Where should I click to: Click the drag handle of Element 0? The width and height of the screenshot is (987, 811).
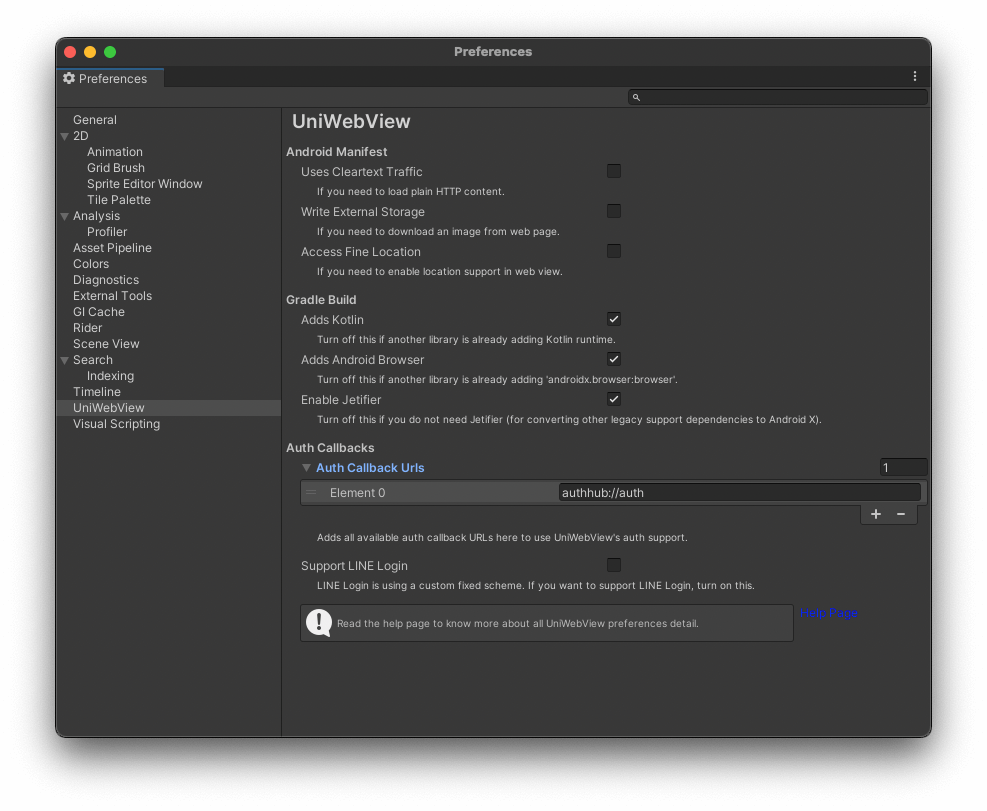click(311, 493)
